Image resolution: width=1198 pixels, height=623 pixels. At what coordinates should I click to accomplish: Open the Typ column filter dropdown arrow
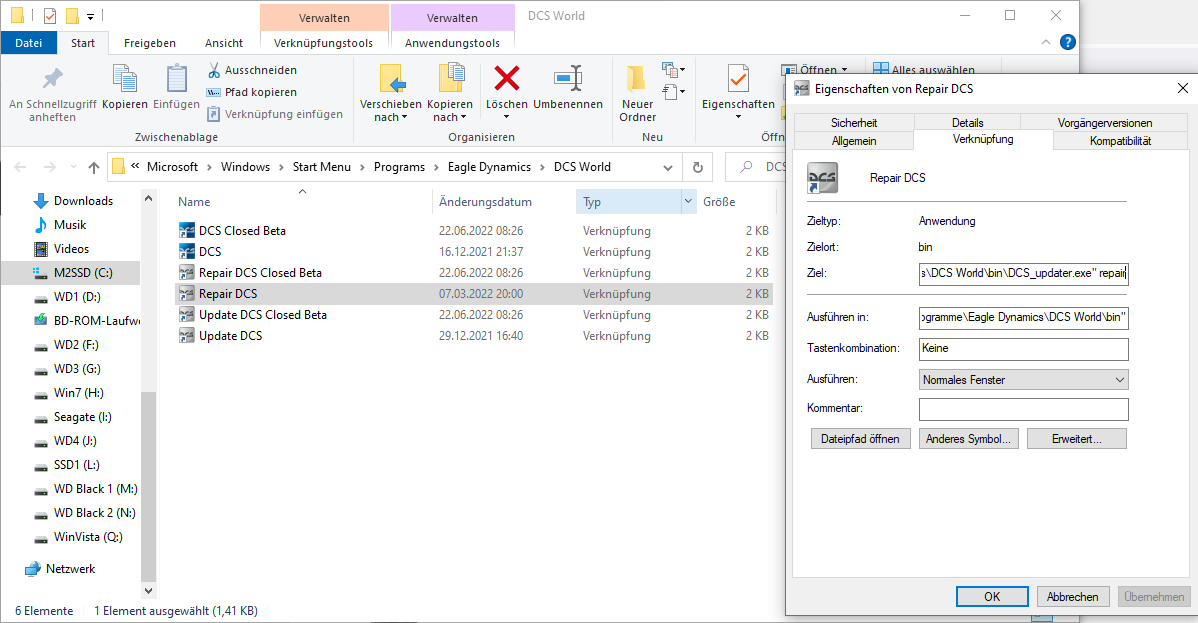pos(688,202)
